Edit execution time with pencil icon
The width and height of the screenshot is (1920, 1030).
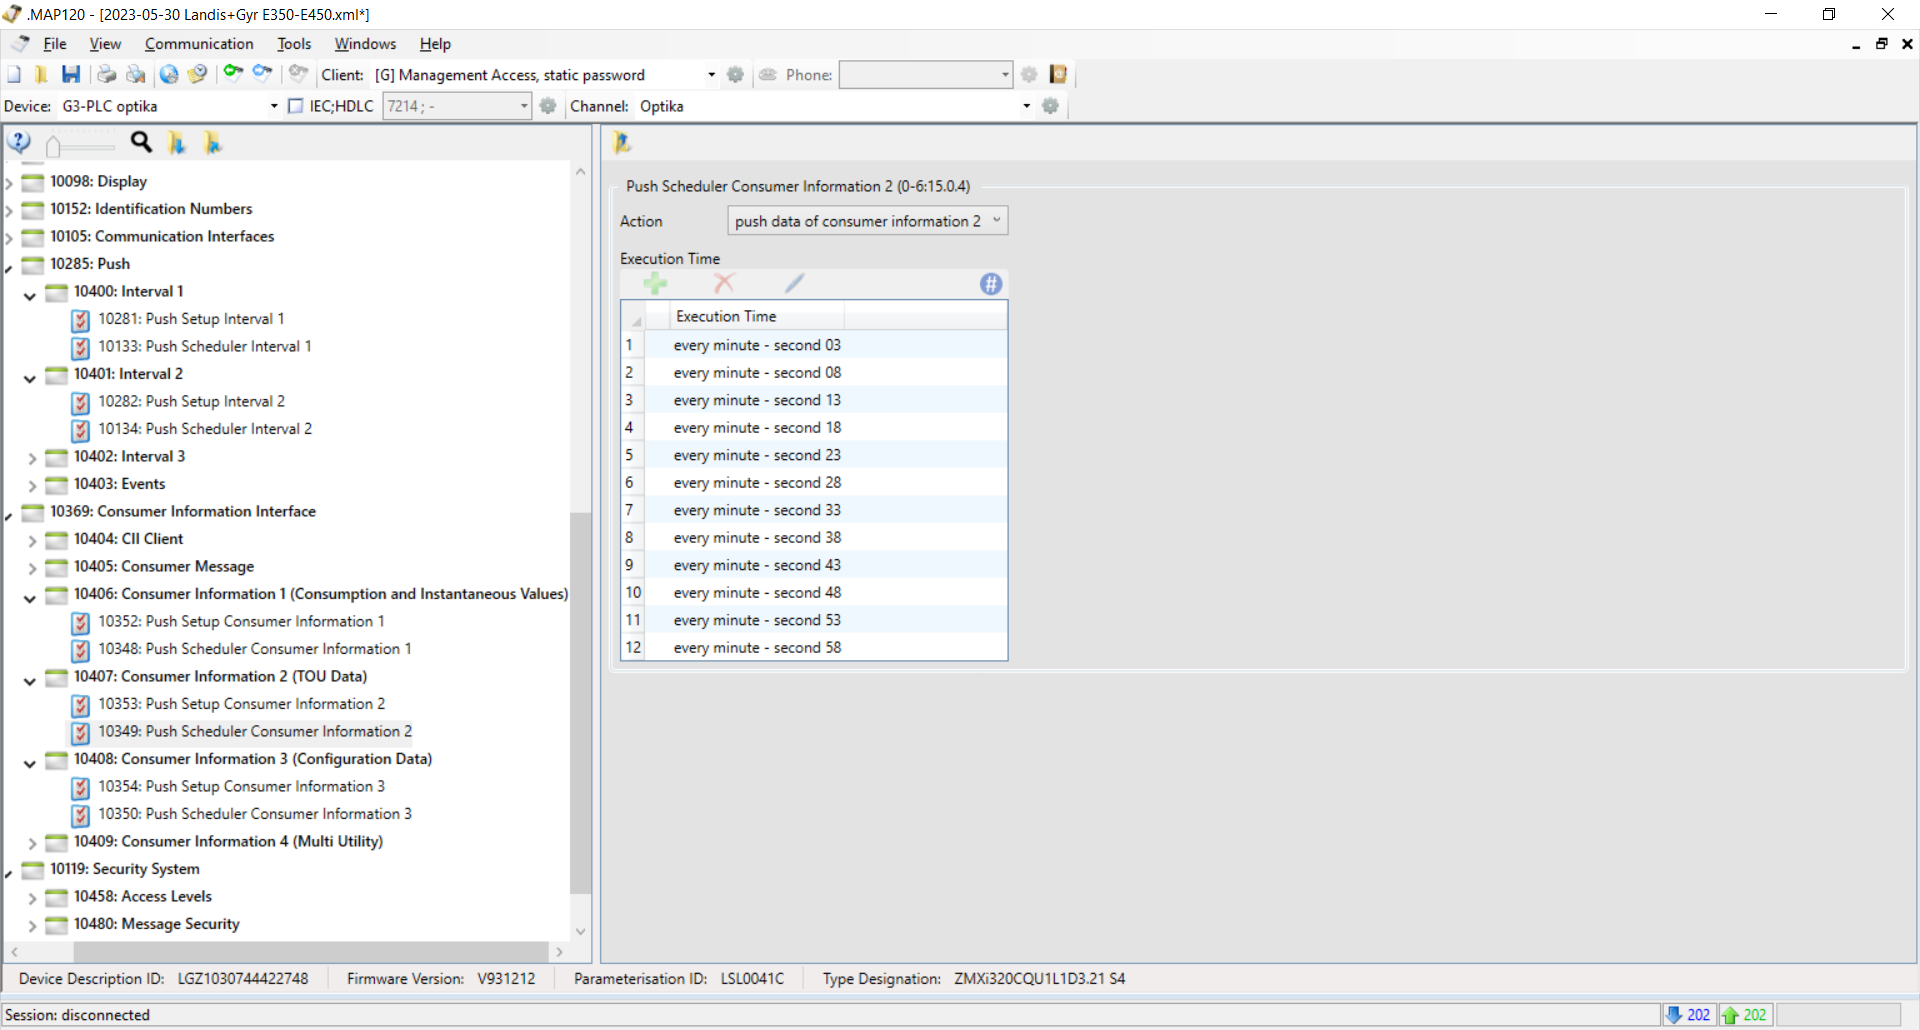tap(795, 284)
